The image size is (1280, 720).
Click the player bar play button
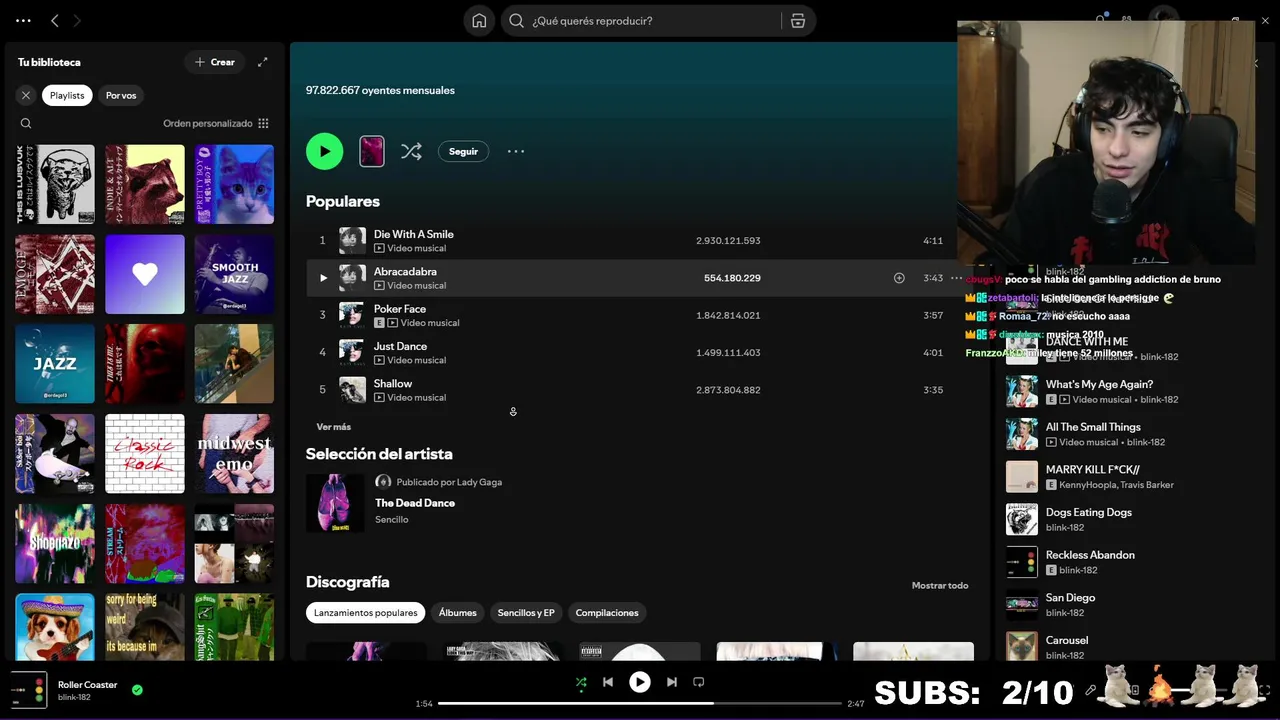click(x=639, y=682)
